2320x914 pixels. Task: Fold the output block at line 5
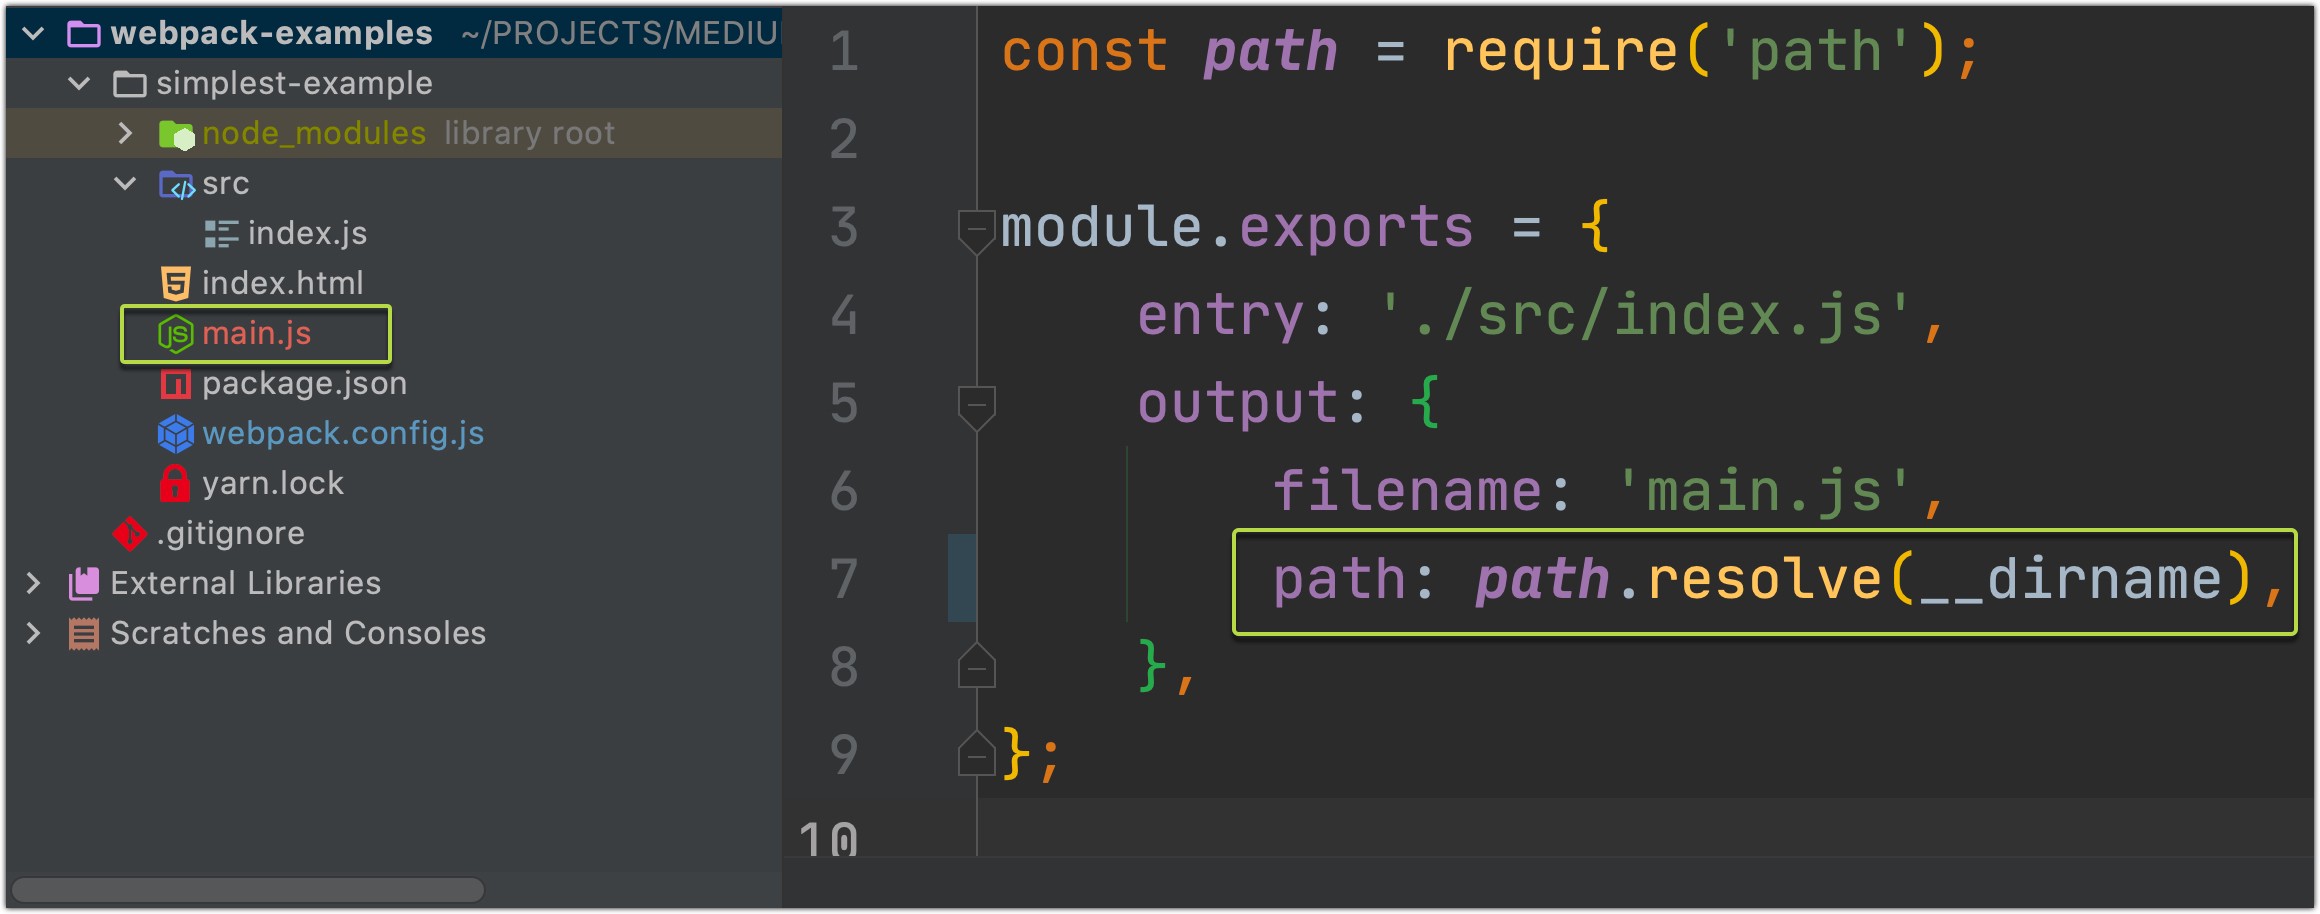pos(976,407)
